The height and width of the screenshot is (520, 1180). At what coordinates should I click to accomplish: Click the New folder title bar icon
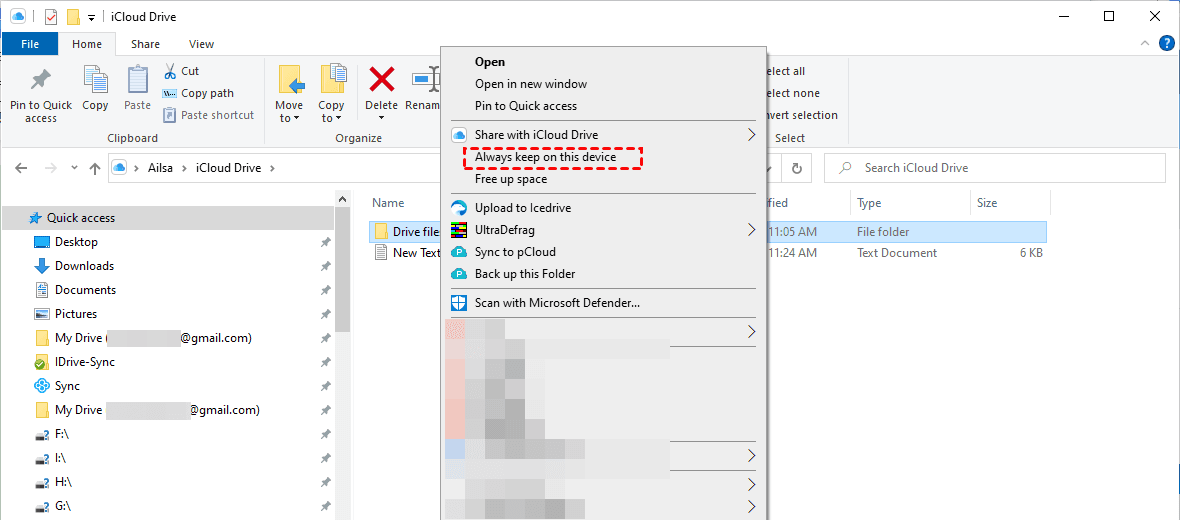coord(73,17)
